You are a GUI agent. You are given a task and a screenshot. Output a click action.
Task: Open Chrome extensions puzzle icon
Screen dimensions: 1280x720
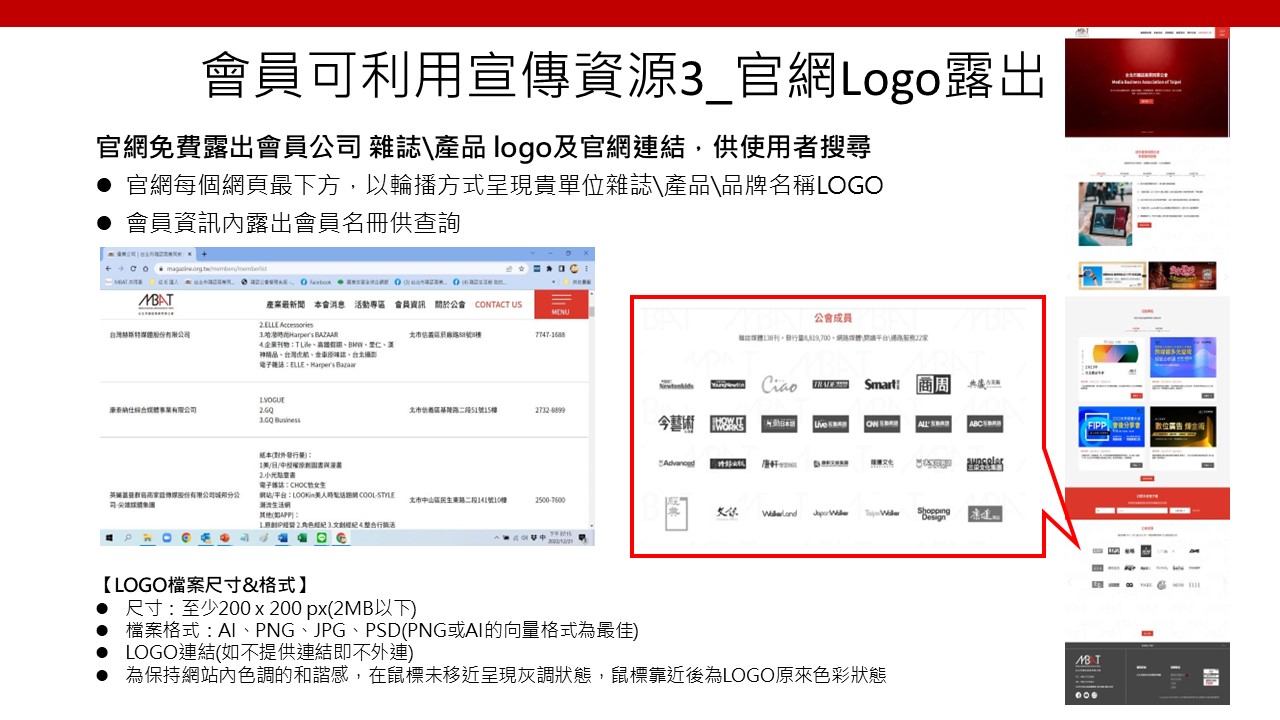point(549,268)
